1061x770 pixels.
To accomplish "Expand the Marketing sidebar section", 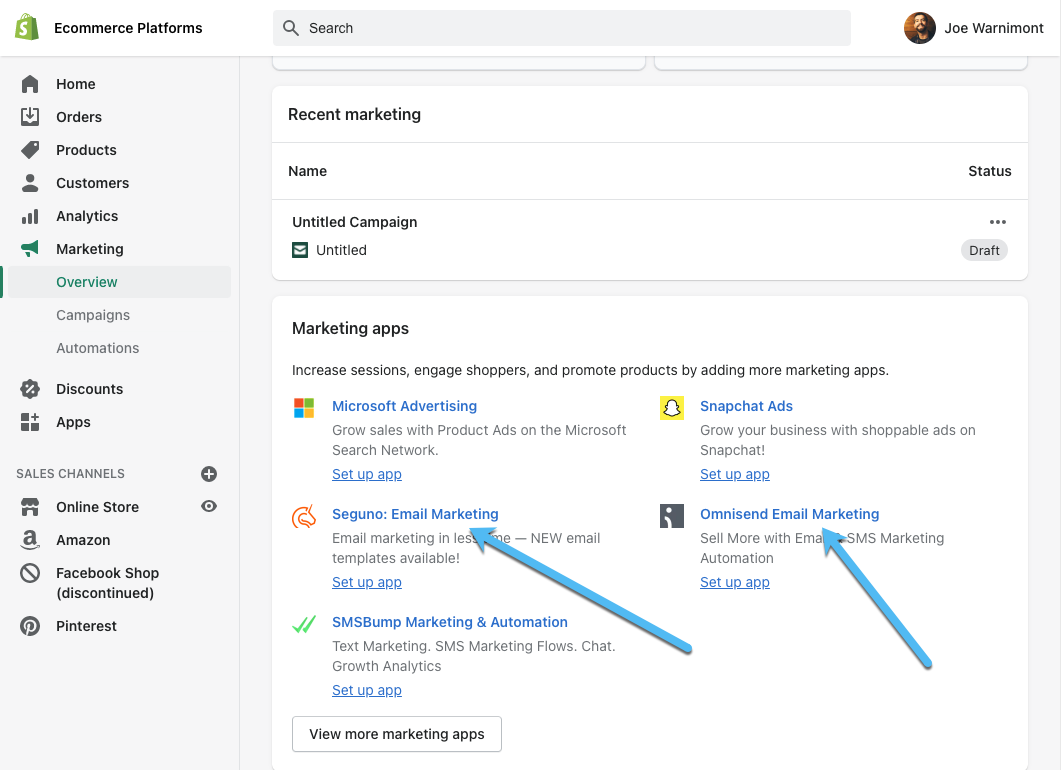I will (x=89, y=249).
